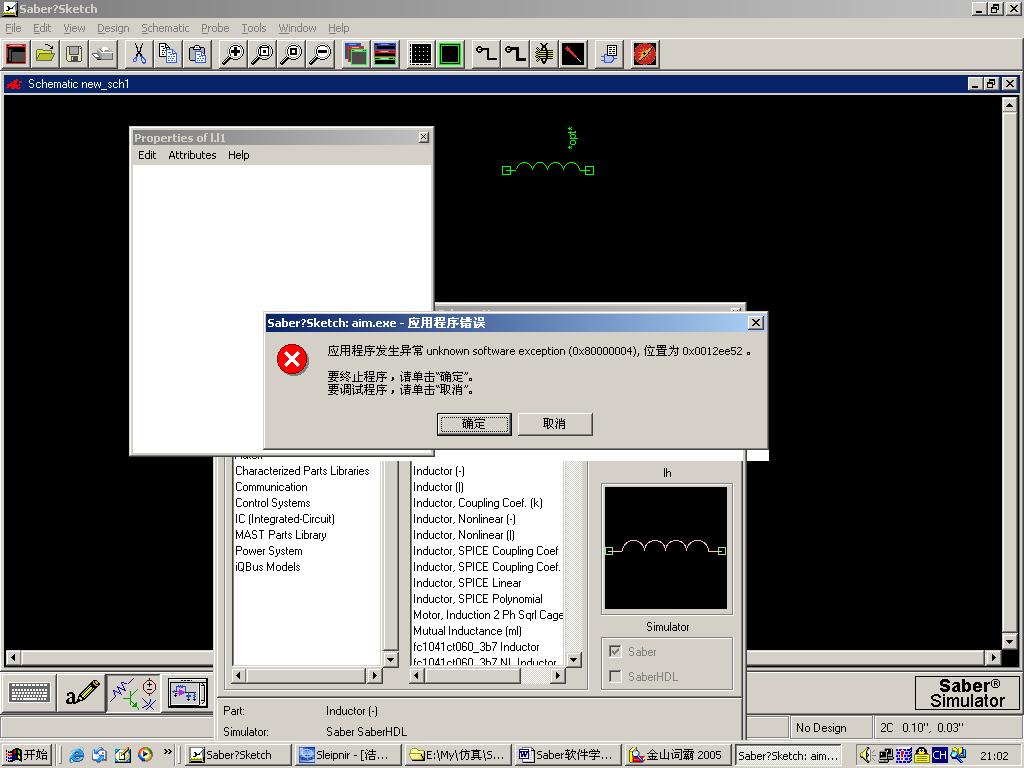Select Motor, Induction 2 Ph Sqrl Cage

point(487,615)
